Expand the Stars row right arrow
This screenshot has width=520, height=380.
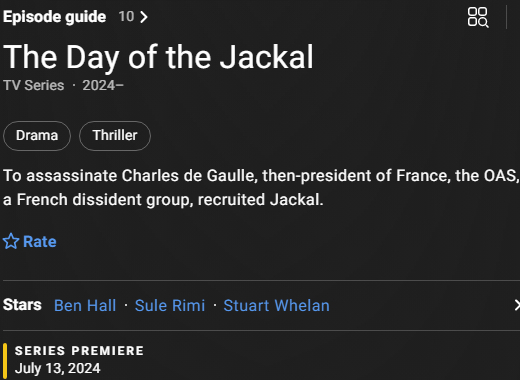(x=517, y=305)
